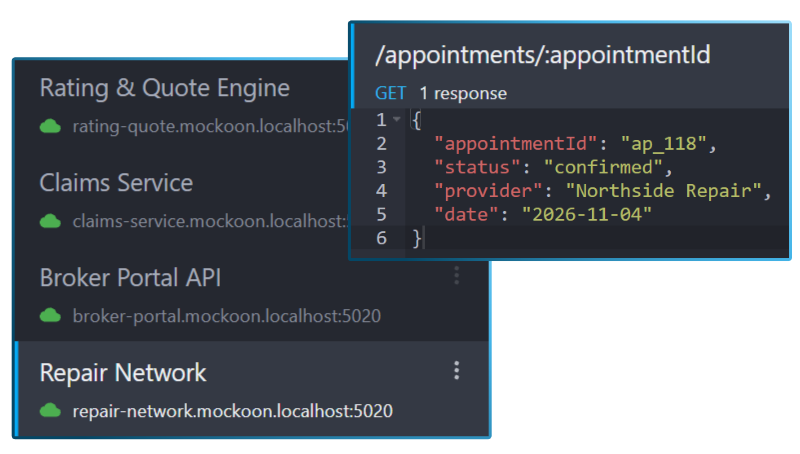Click the "appointmentId" key in JSON
The width and height of the screenshot is (800, 454).
coord(516,144)
